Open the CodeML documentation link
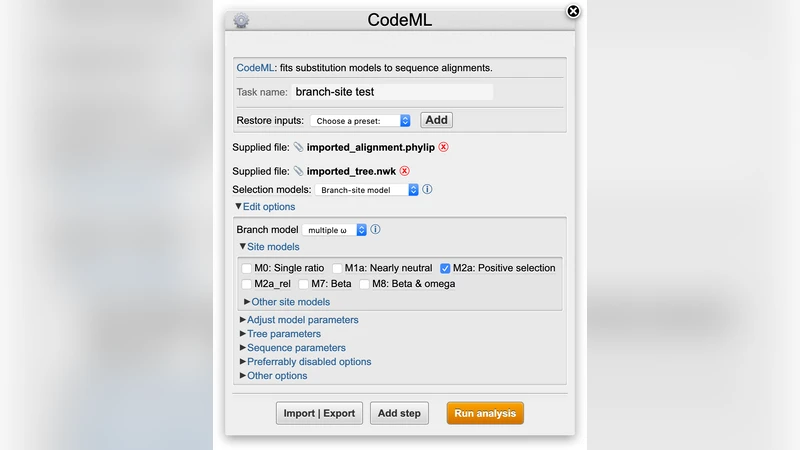800x450 pixels. pos(255,68)
